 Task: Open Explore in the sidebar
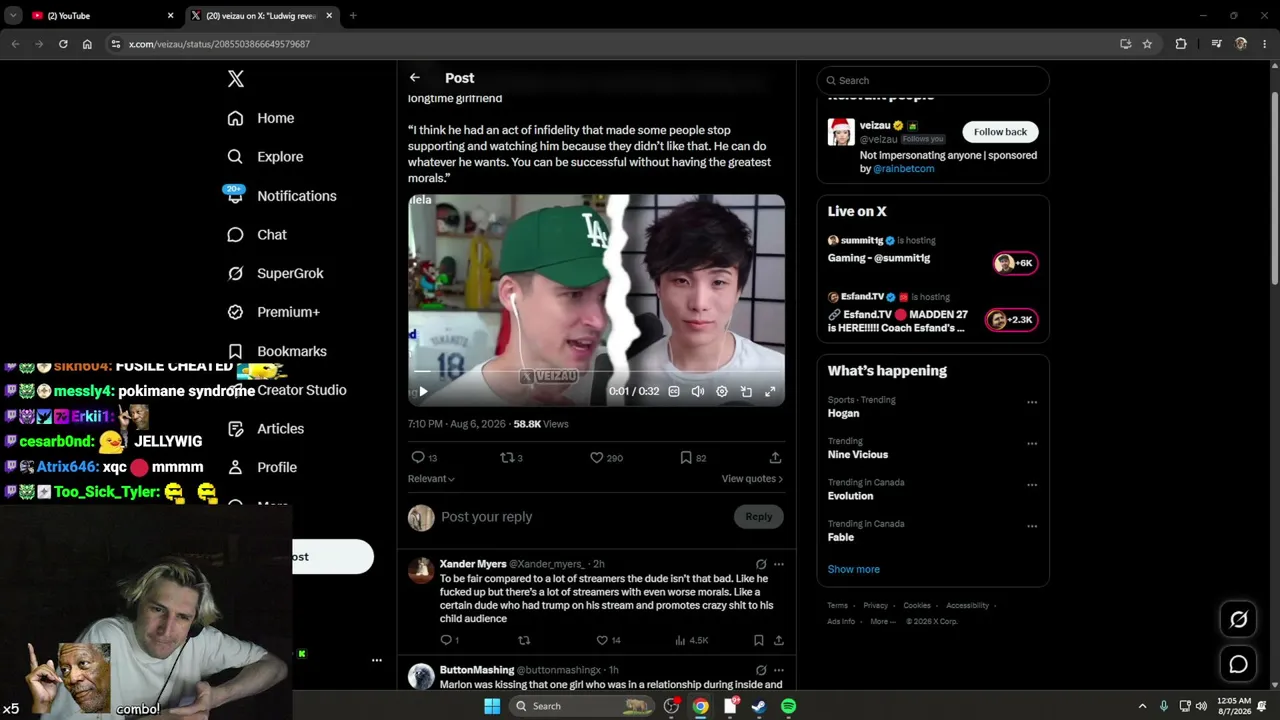[x=265, y=157]
